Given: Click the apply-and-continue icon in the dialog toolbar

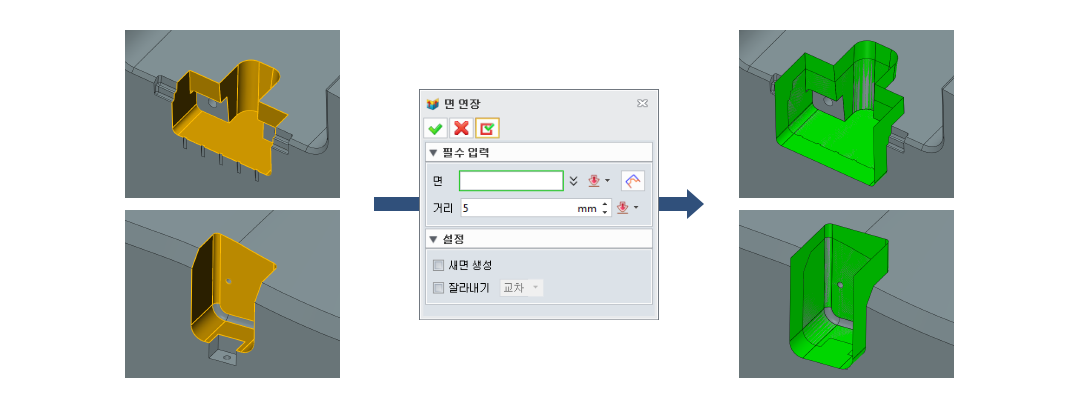Looking at the screenshot, I should coord(487,128).
